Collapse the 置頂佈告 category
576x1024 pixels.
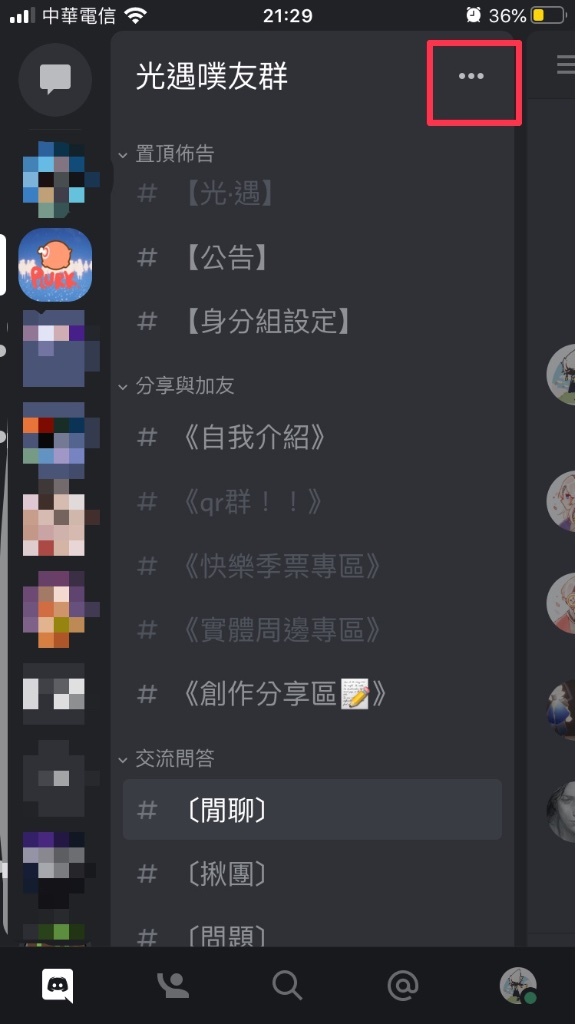tap(167, 154)
